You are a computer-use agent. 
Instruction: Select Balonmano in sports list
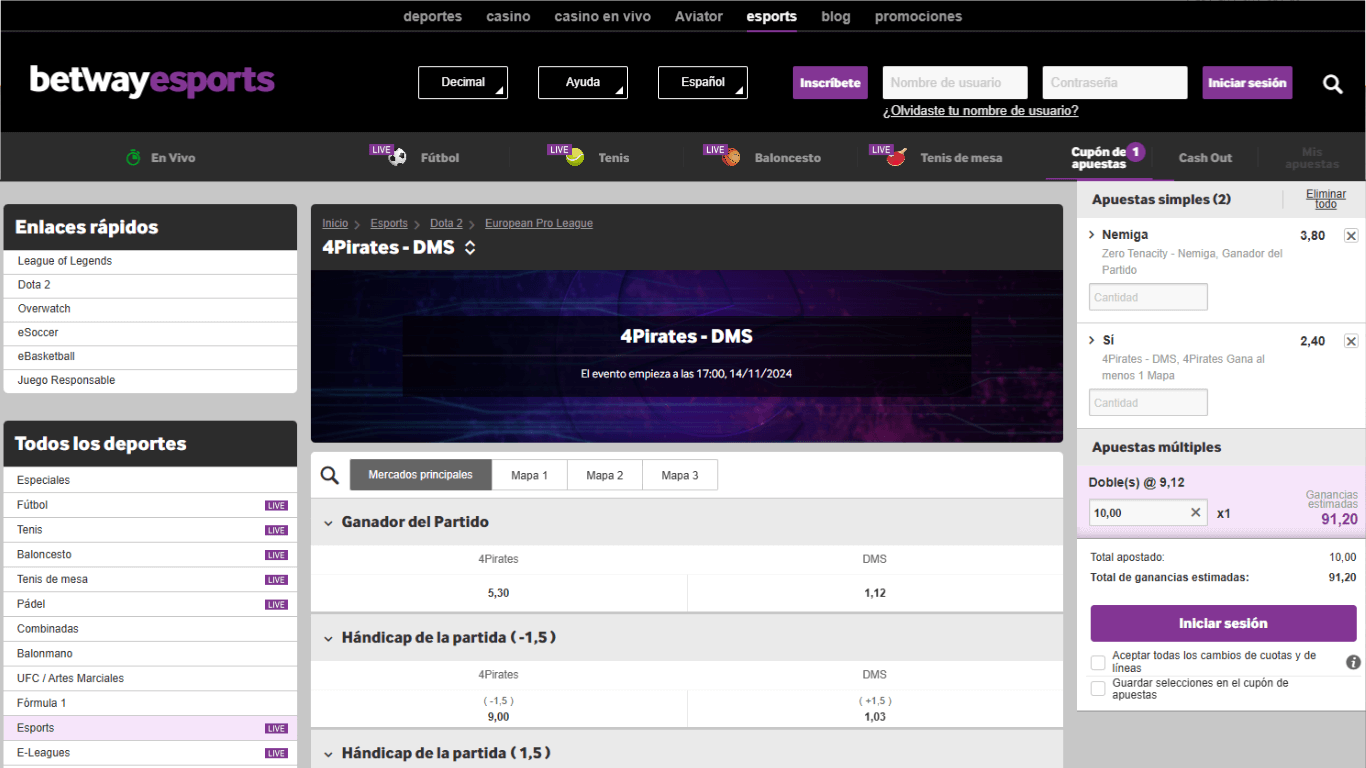click(x=150, y=653)
